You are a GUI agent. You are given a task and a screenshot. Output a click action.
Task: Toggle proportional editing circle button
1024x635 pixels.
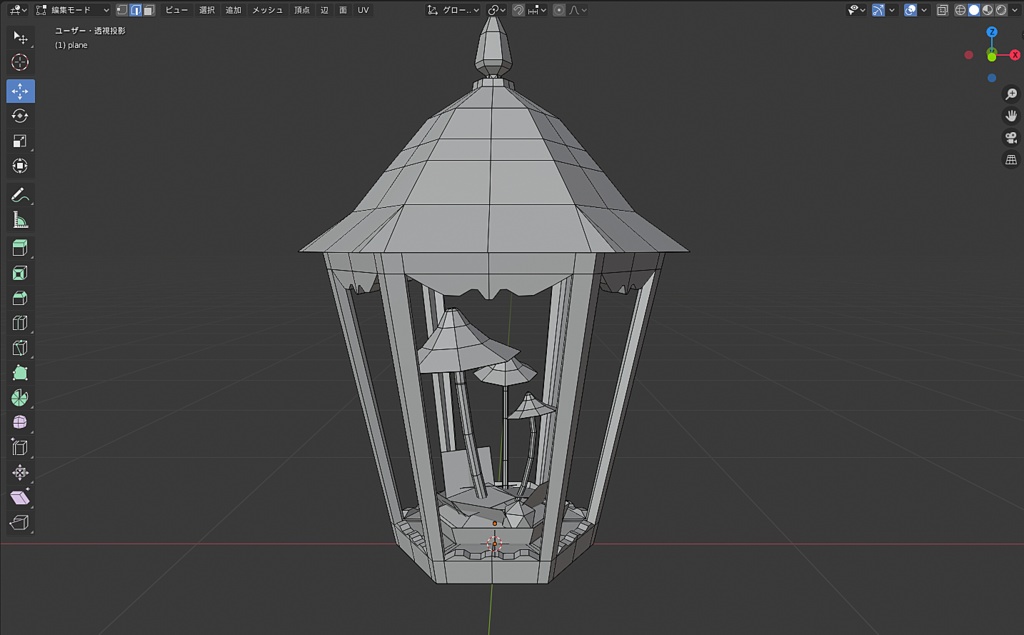[559, 10]
